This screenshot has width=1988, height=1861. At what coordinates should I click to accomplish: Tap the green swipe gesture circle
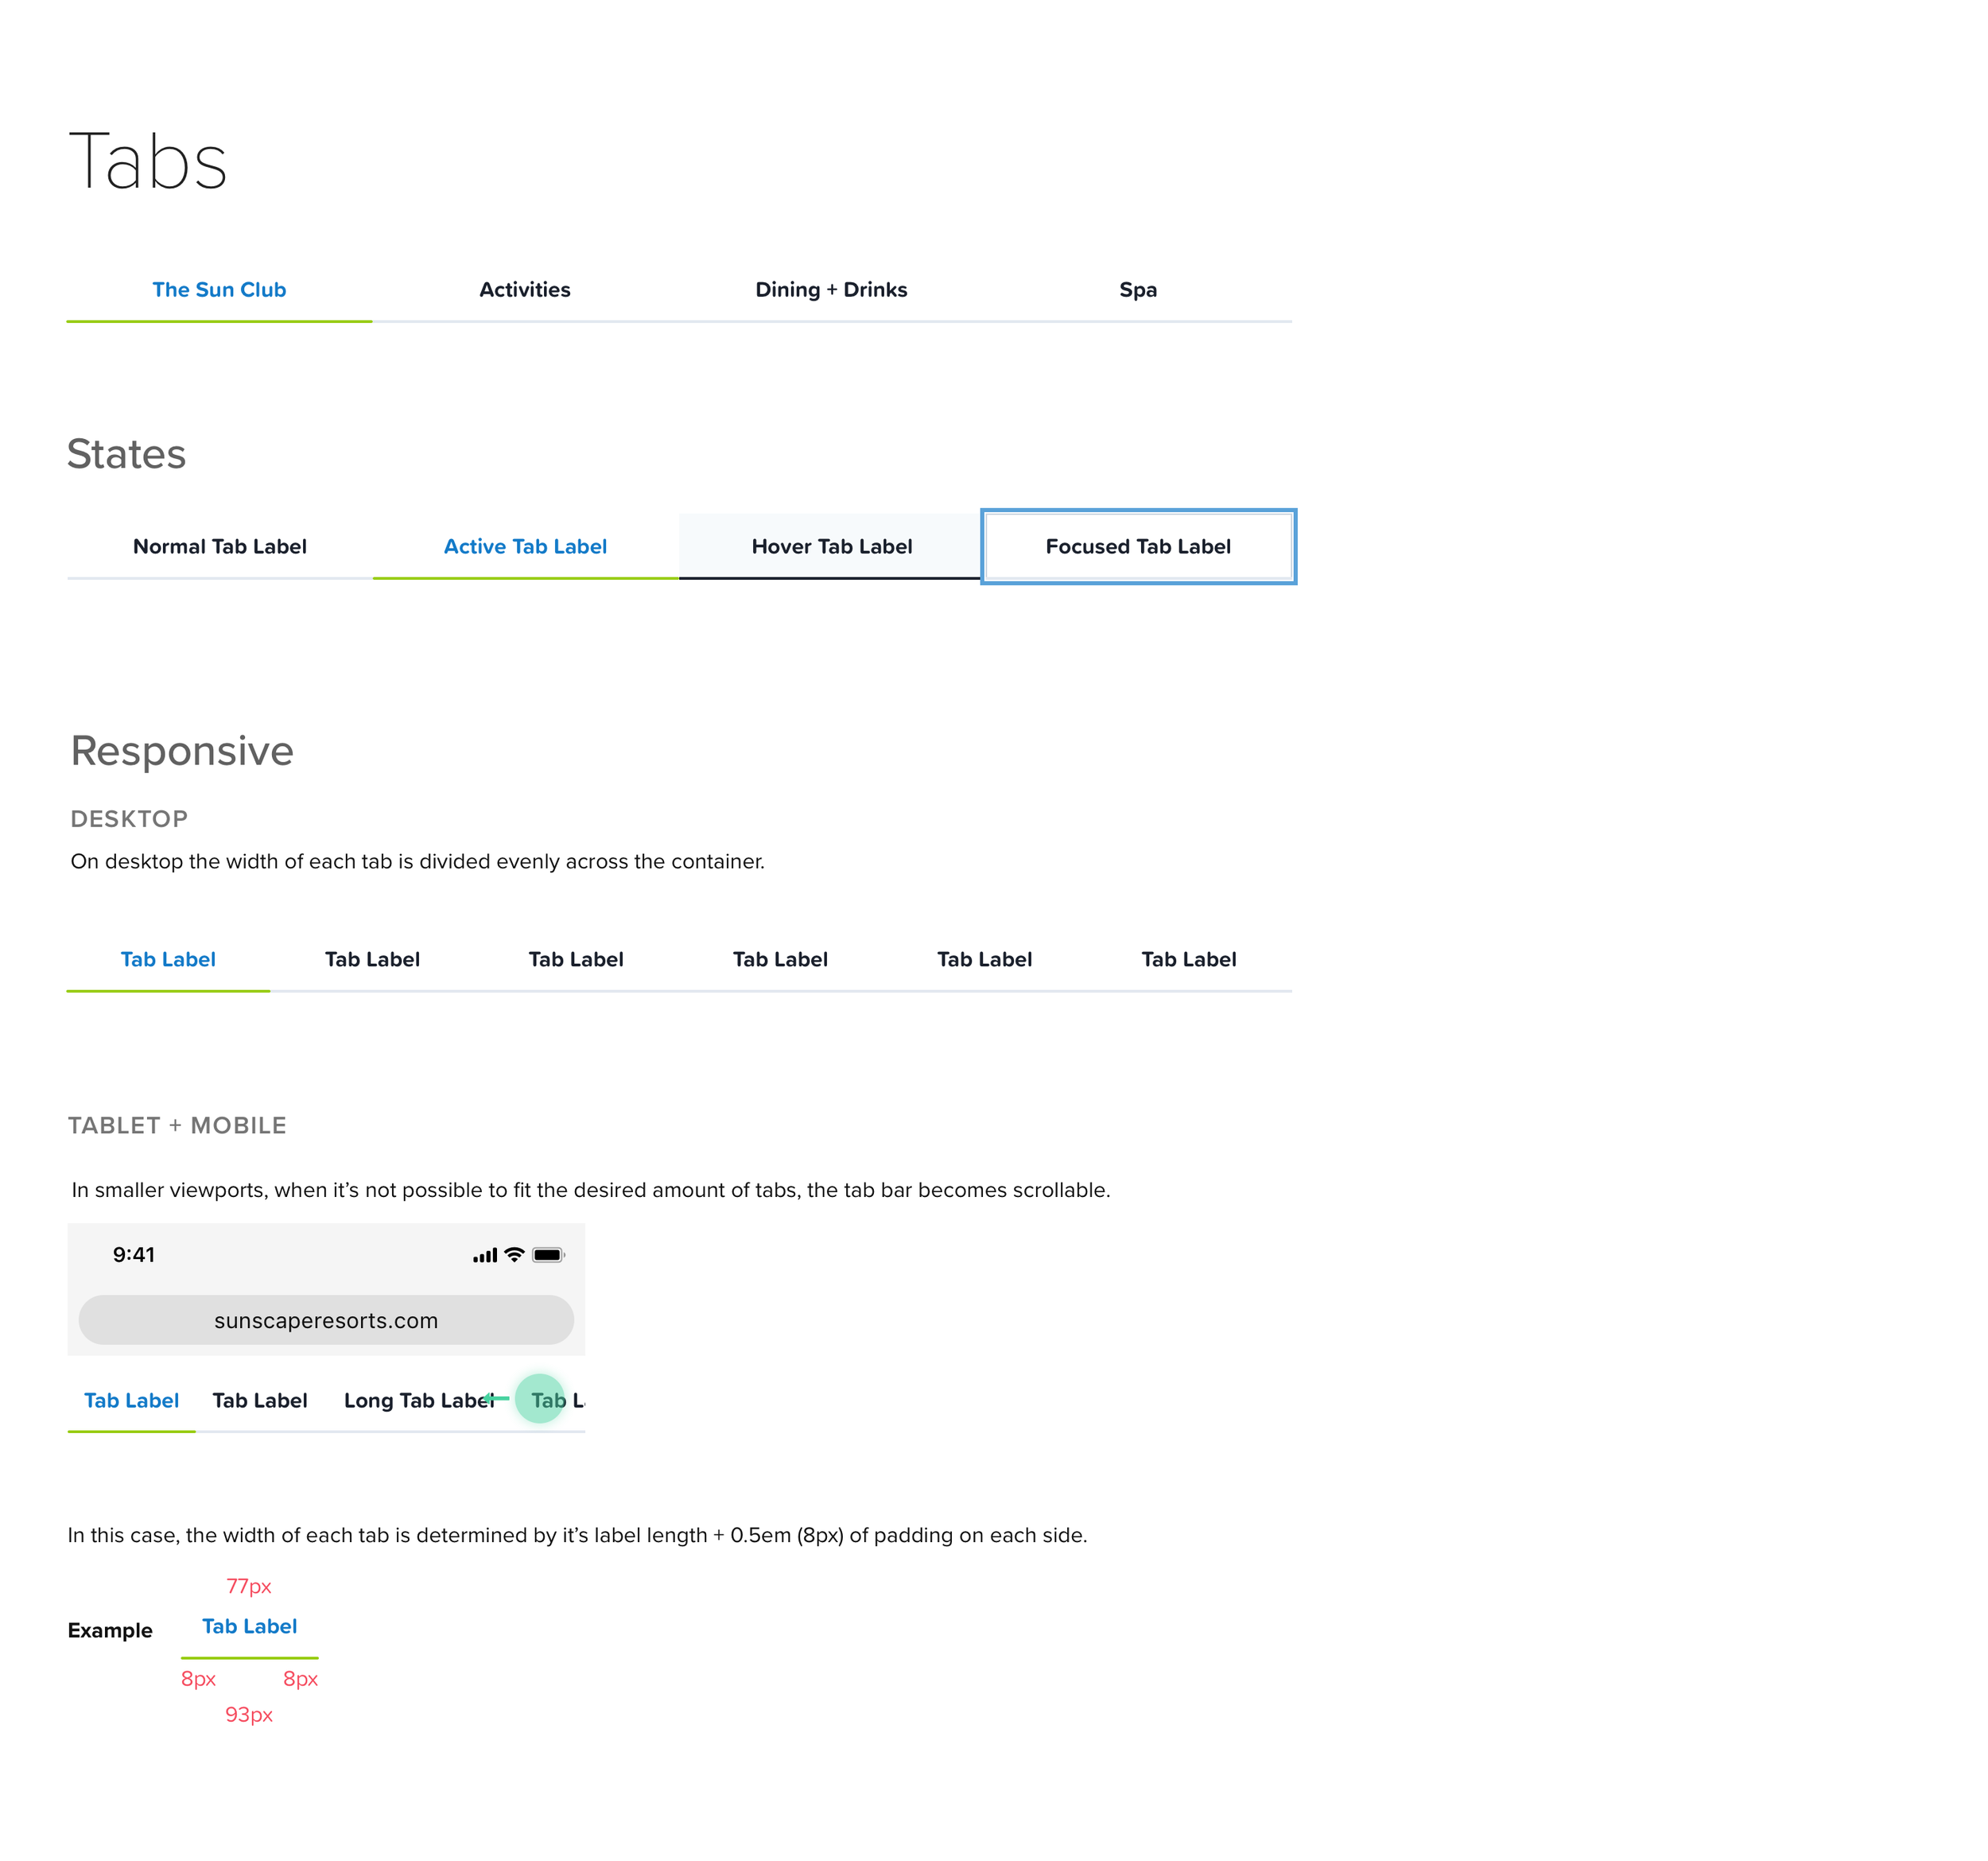(x=540, y=1399)
